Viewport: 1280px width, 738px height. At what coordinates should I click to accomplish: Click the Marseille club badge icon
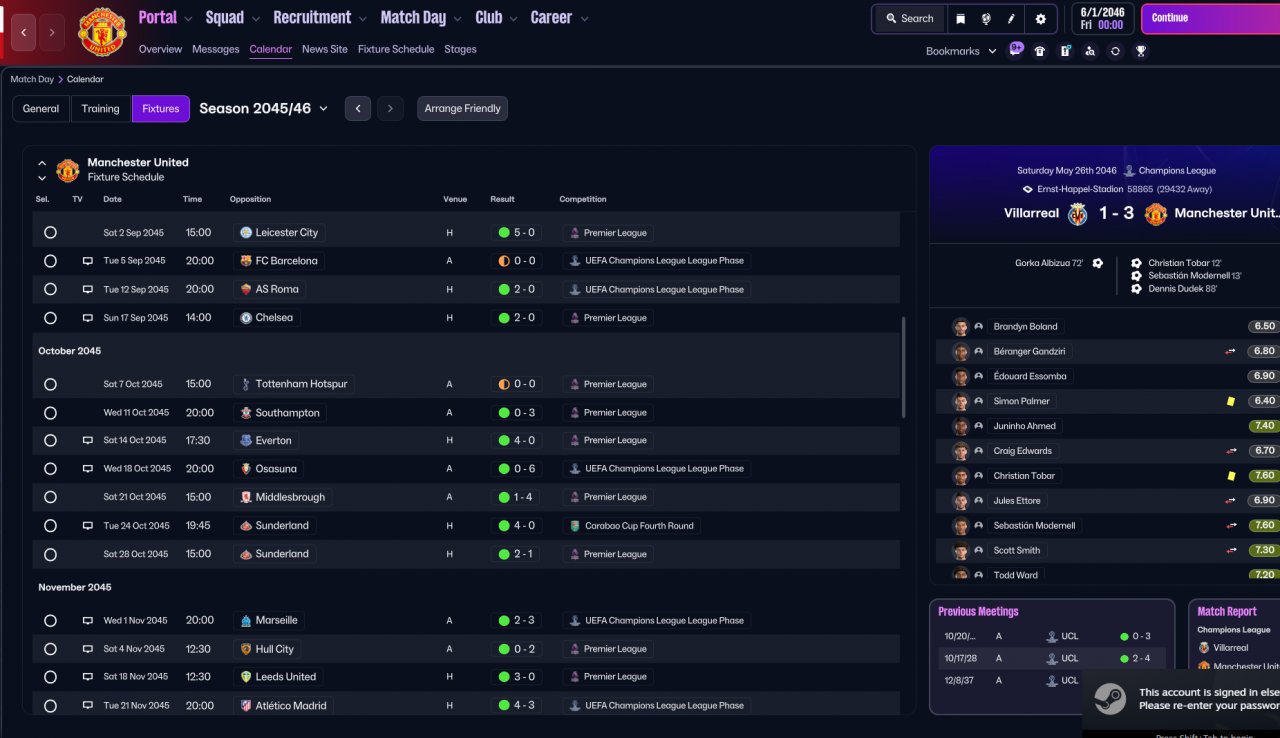point(246,620)
